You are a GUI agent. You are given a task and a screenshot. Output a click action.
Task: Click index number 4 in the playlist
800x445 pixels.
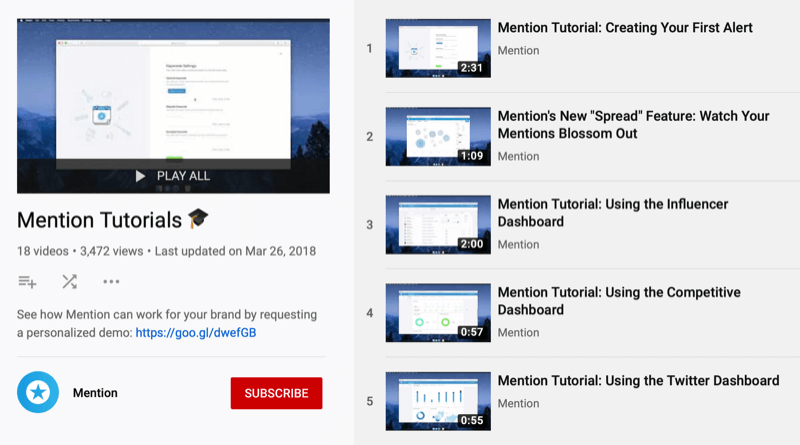click(369, 313)
